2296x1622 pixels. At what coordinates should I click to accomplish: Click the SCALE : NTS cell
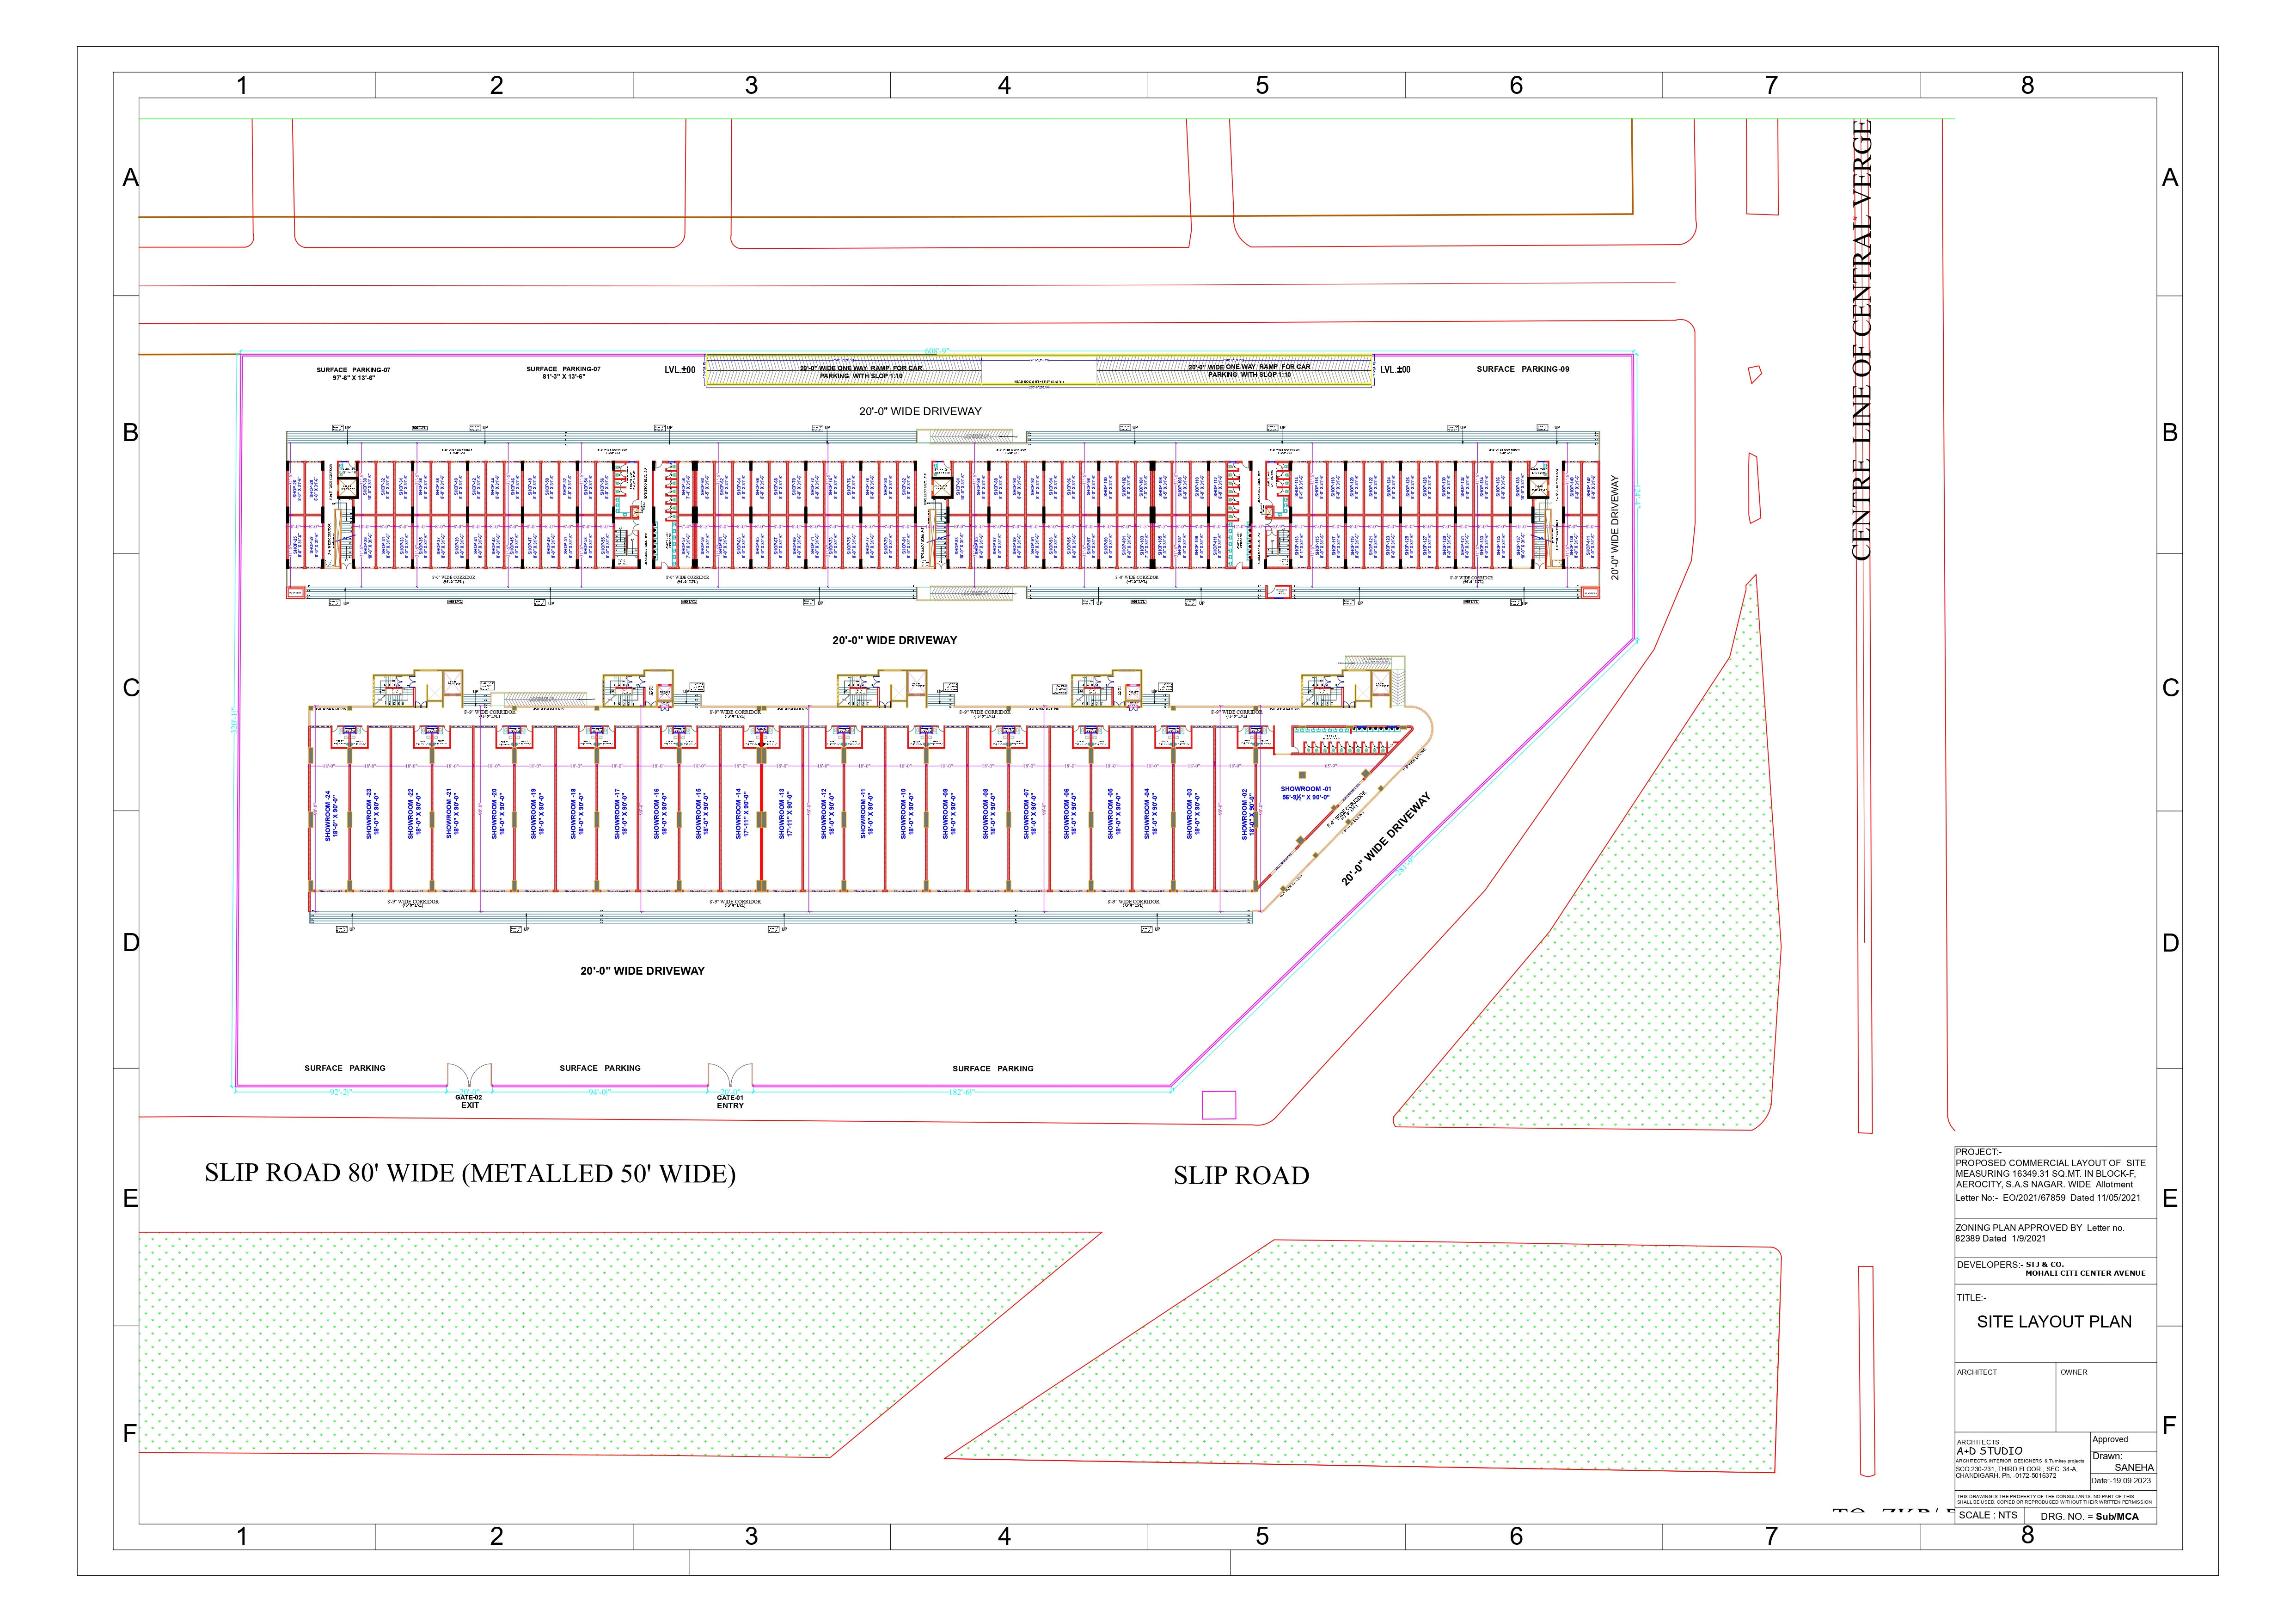coord(1988,1515)
